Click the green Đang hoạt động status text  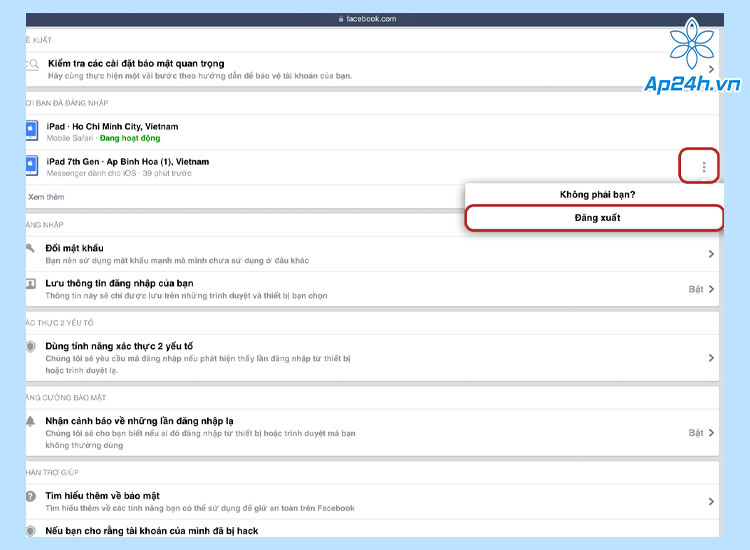130,138
